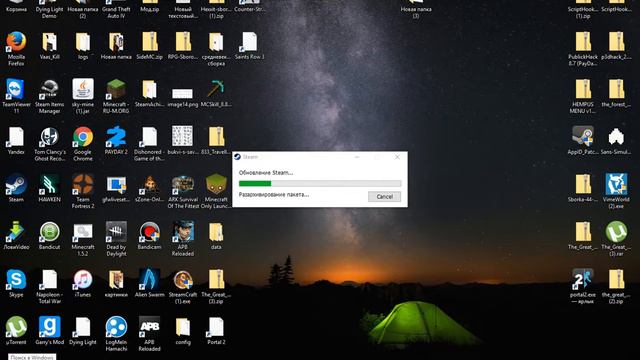
Task: Select the The_Great_...(3).rar uTorrent file
Action: [x=616, y=232]
